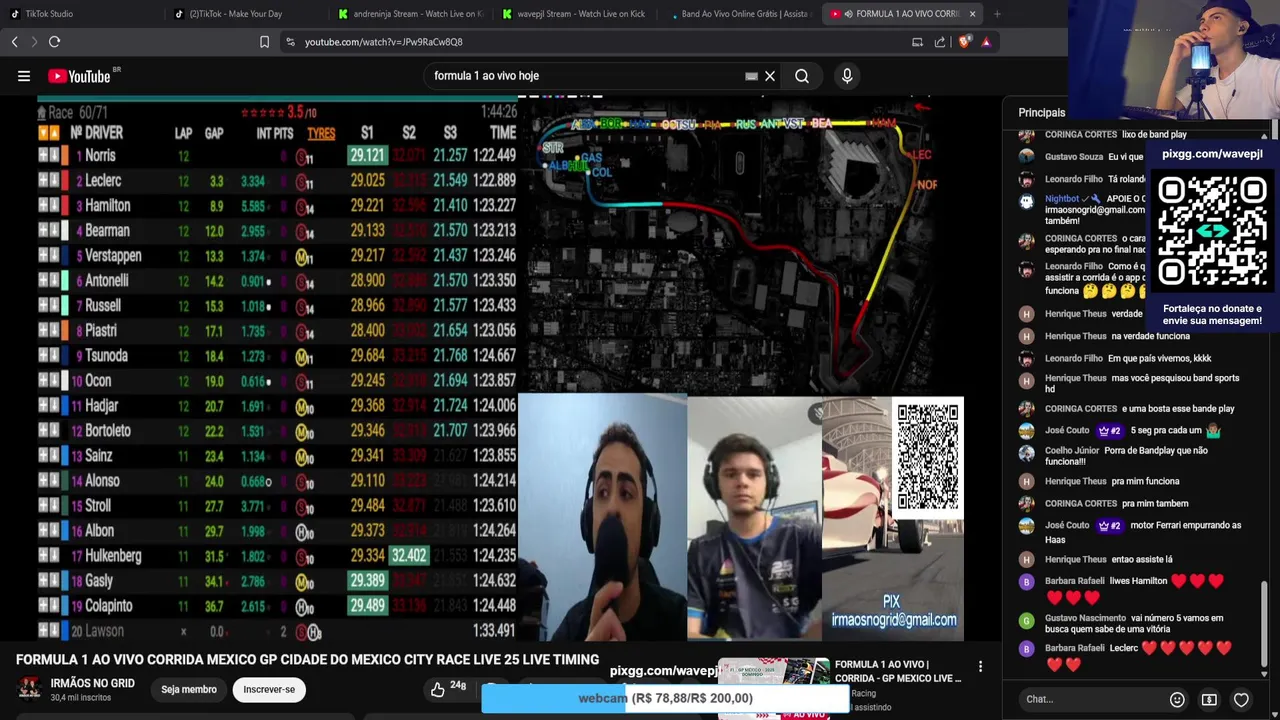Run search with the magnifying glass button
The width and height of the screenshot is (1280, 720).
point(802,76)
